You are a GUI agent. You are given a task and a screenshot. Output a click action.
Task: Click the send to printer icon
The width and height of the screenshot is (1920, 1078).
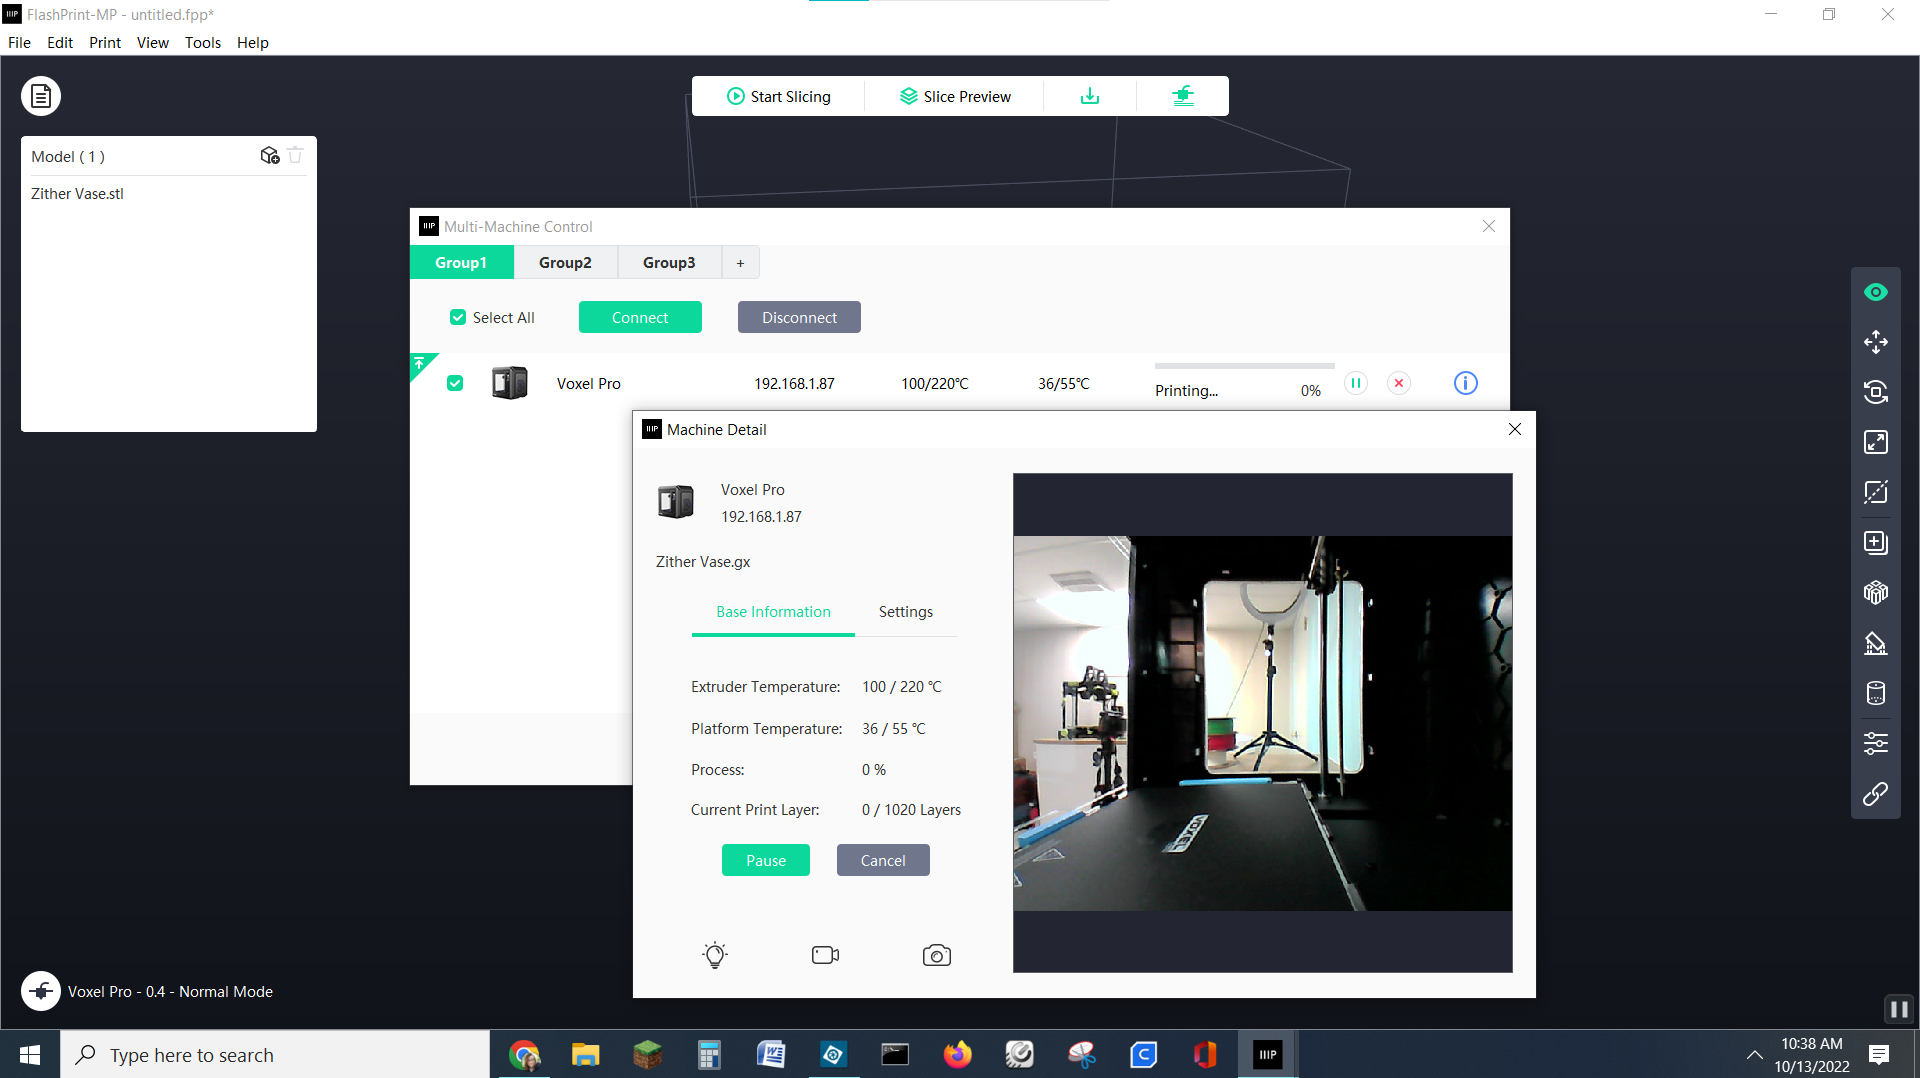point(1183,96)
